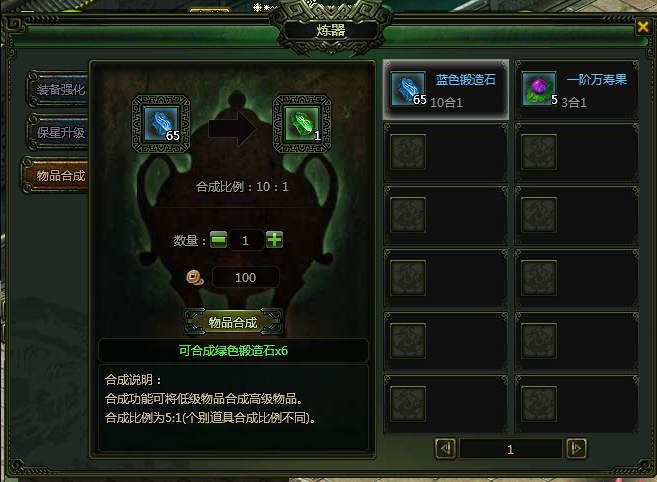
Task: Switch to the 保星升级 tab
Action: coord(57,132)
